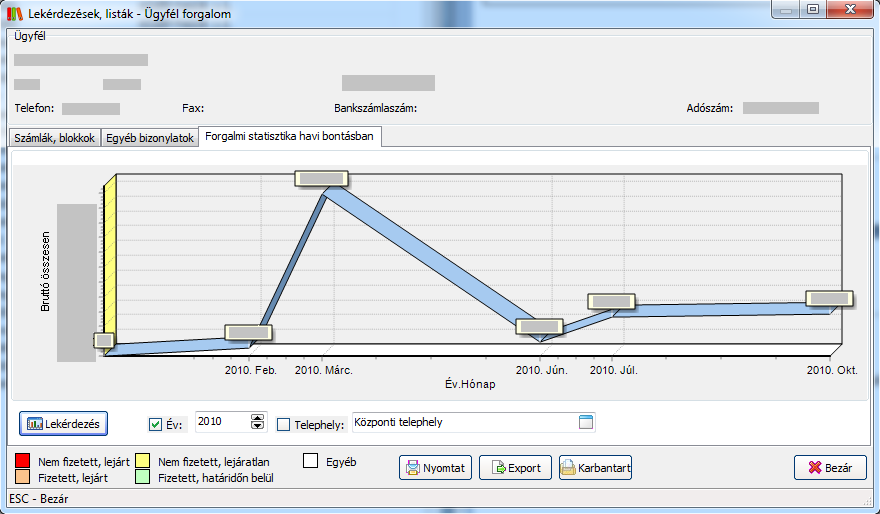880x514 pixels.
Task: Click the green Fizetett, határidőn belül swatch
Action: tap(140, 478)
